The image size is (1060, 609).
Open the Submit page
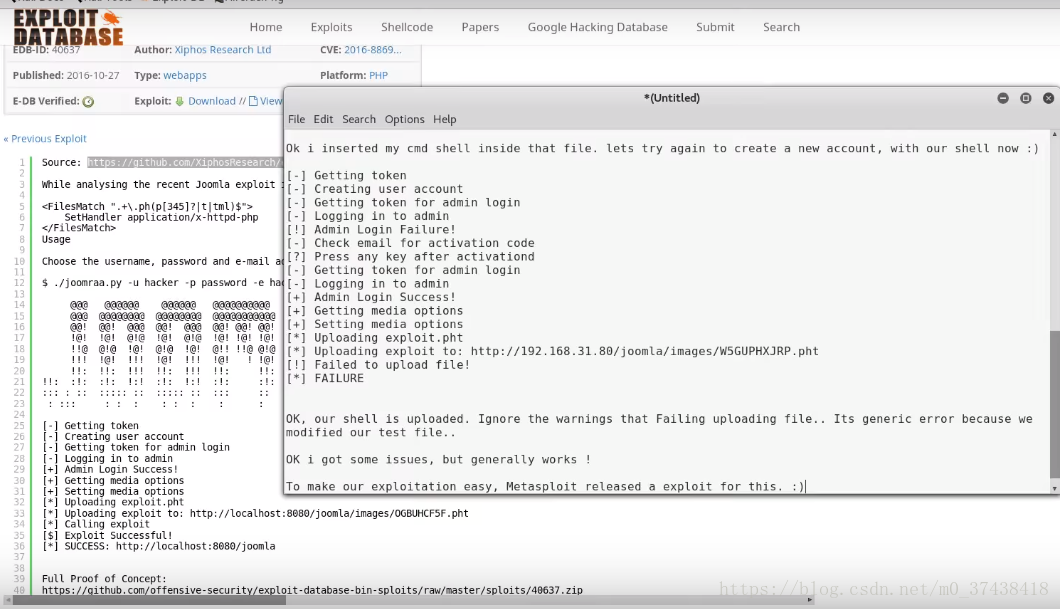pyautogui.click(x=715, y=27)
